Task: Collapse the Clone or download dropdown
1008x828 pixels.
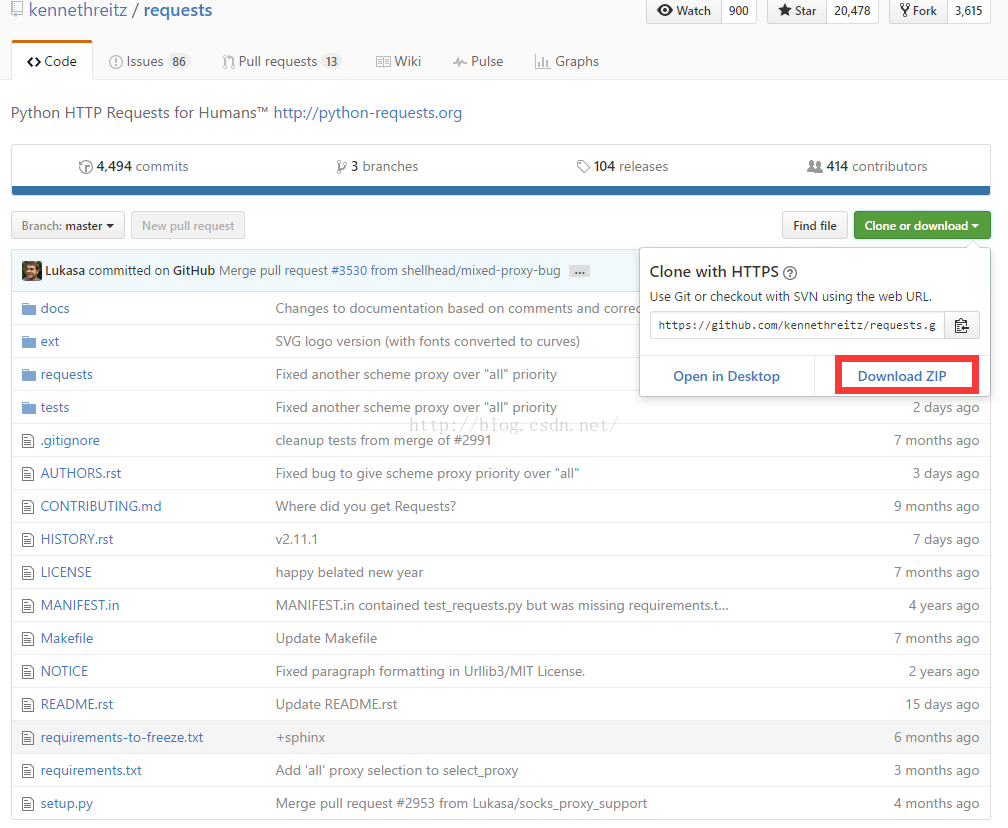Action: 921,226
